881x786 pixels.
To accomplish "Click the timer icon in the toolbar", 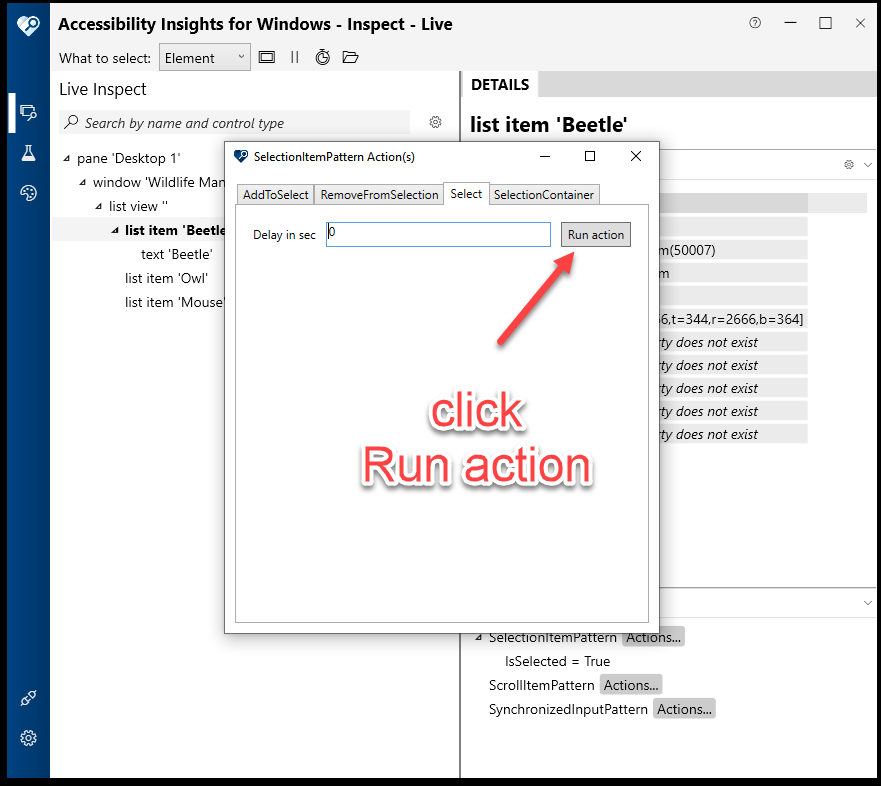I will [x=322, y=58].
